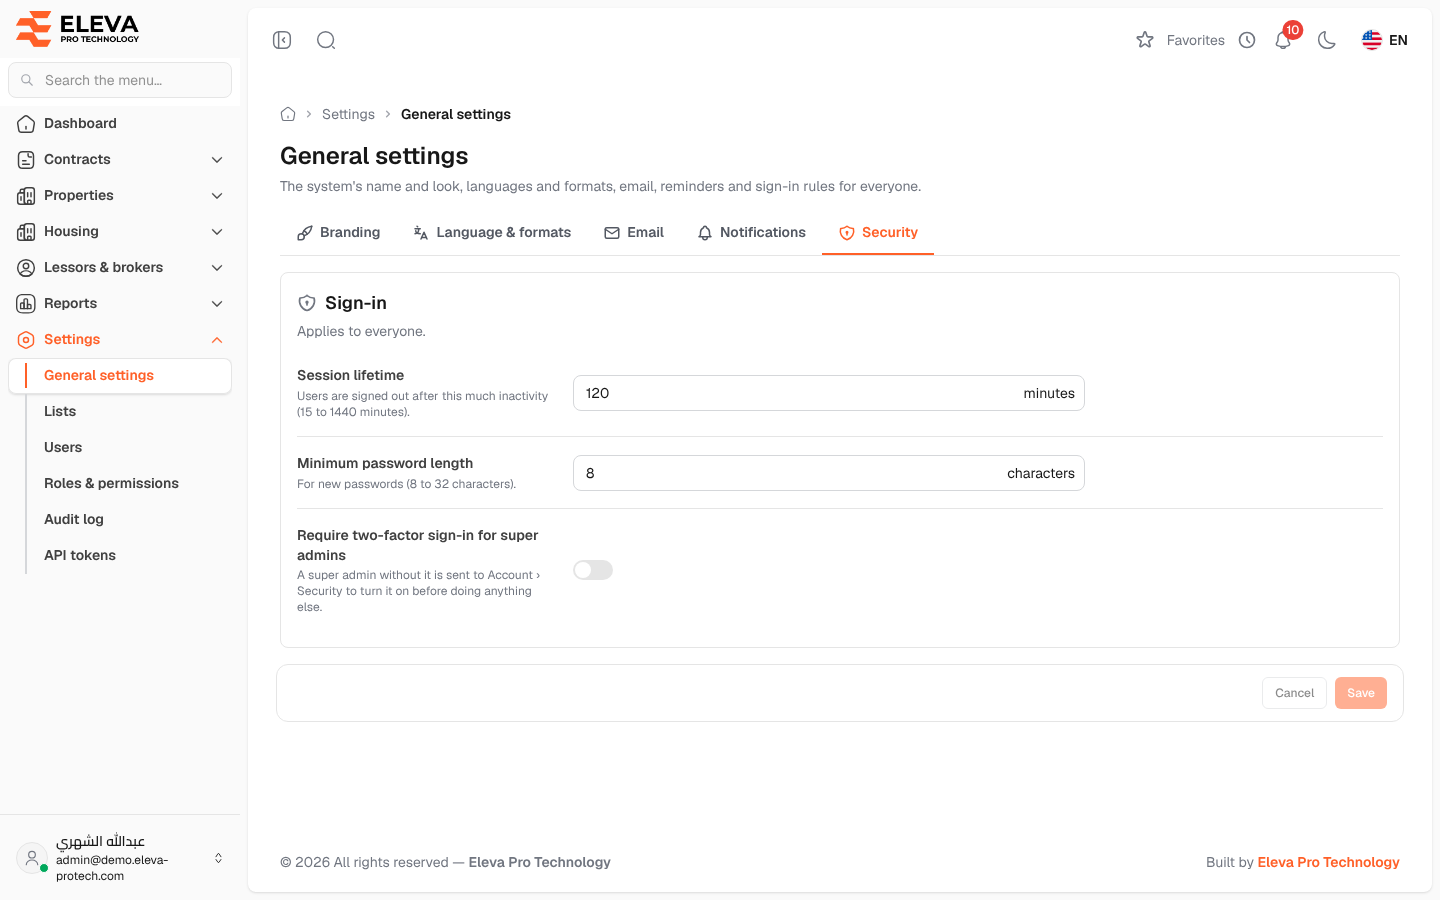Image resolution: width=1440 pixels, height=900 pixels.
Task: Open the API tokens page
Action: click(120, 555)
